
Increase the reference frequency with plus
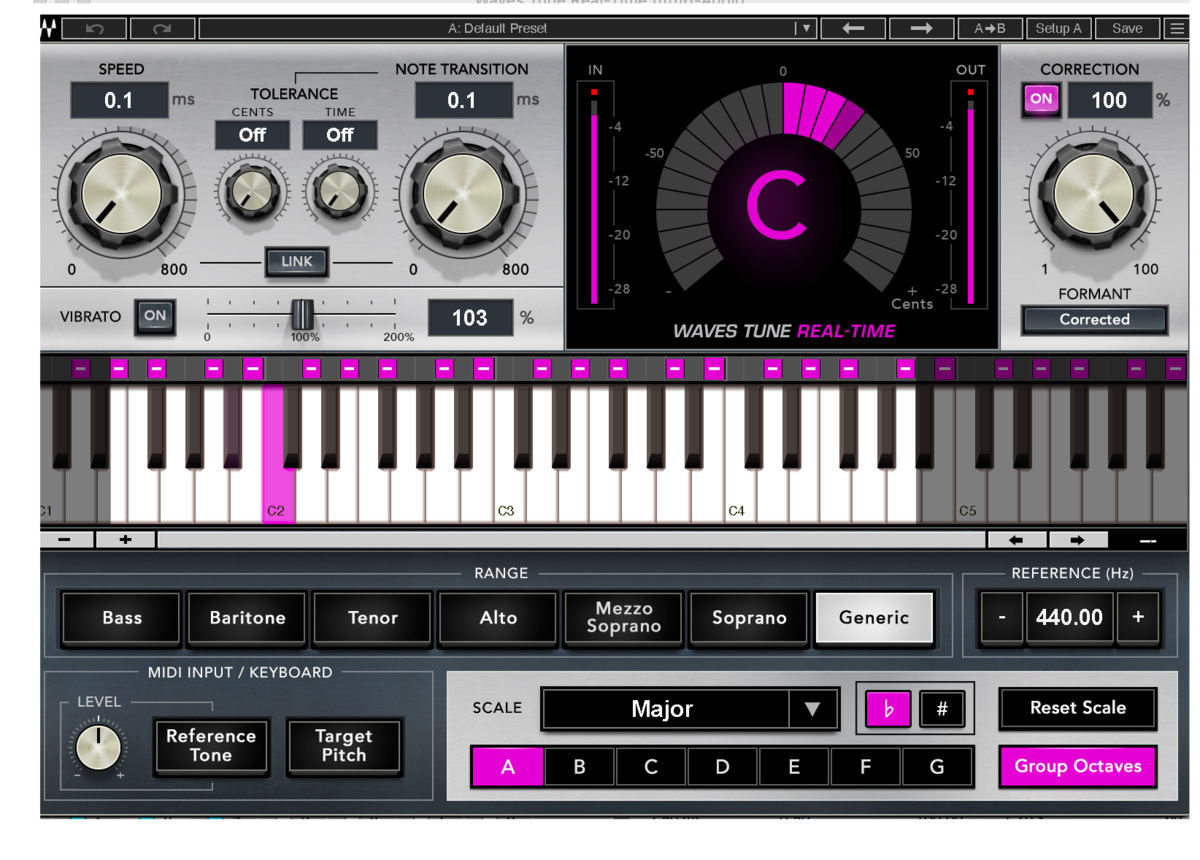1138,617
